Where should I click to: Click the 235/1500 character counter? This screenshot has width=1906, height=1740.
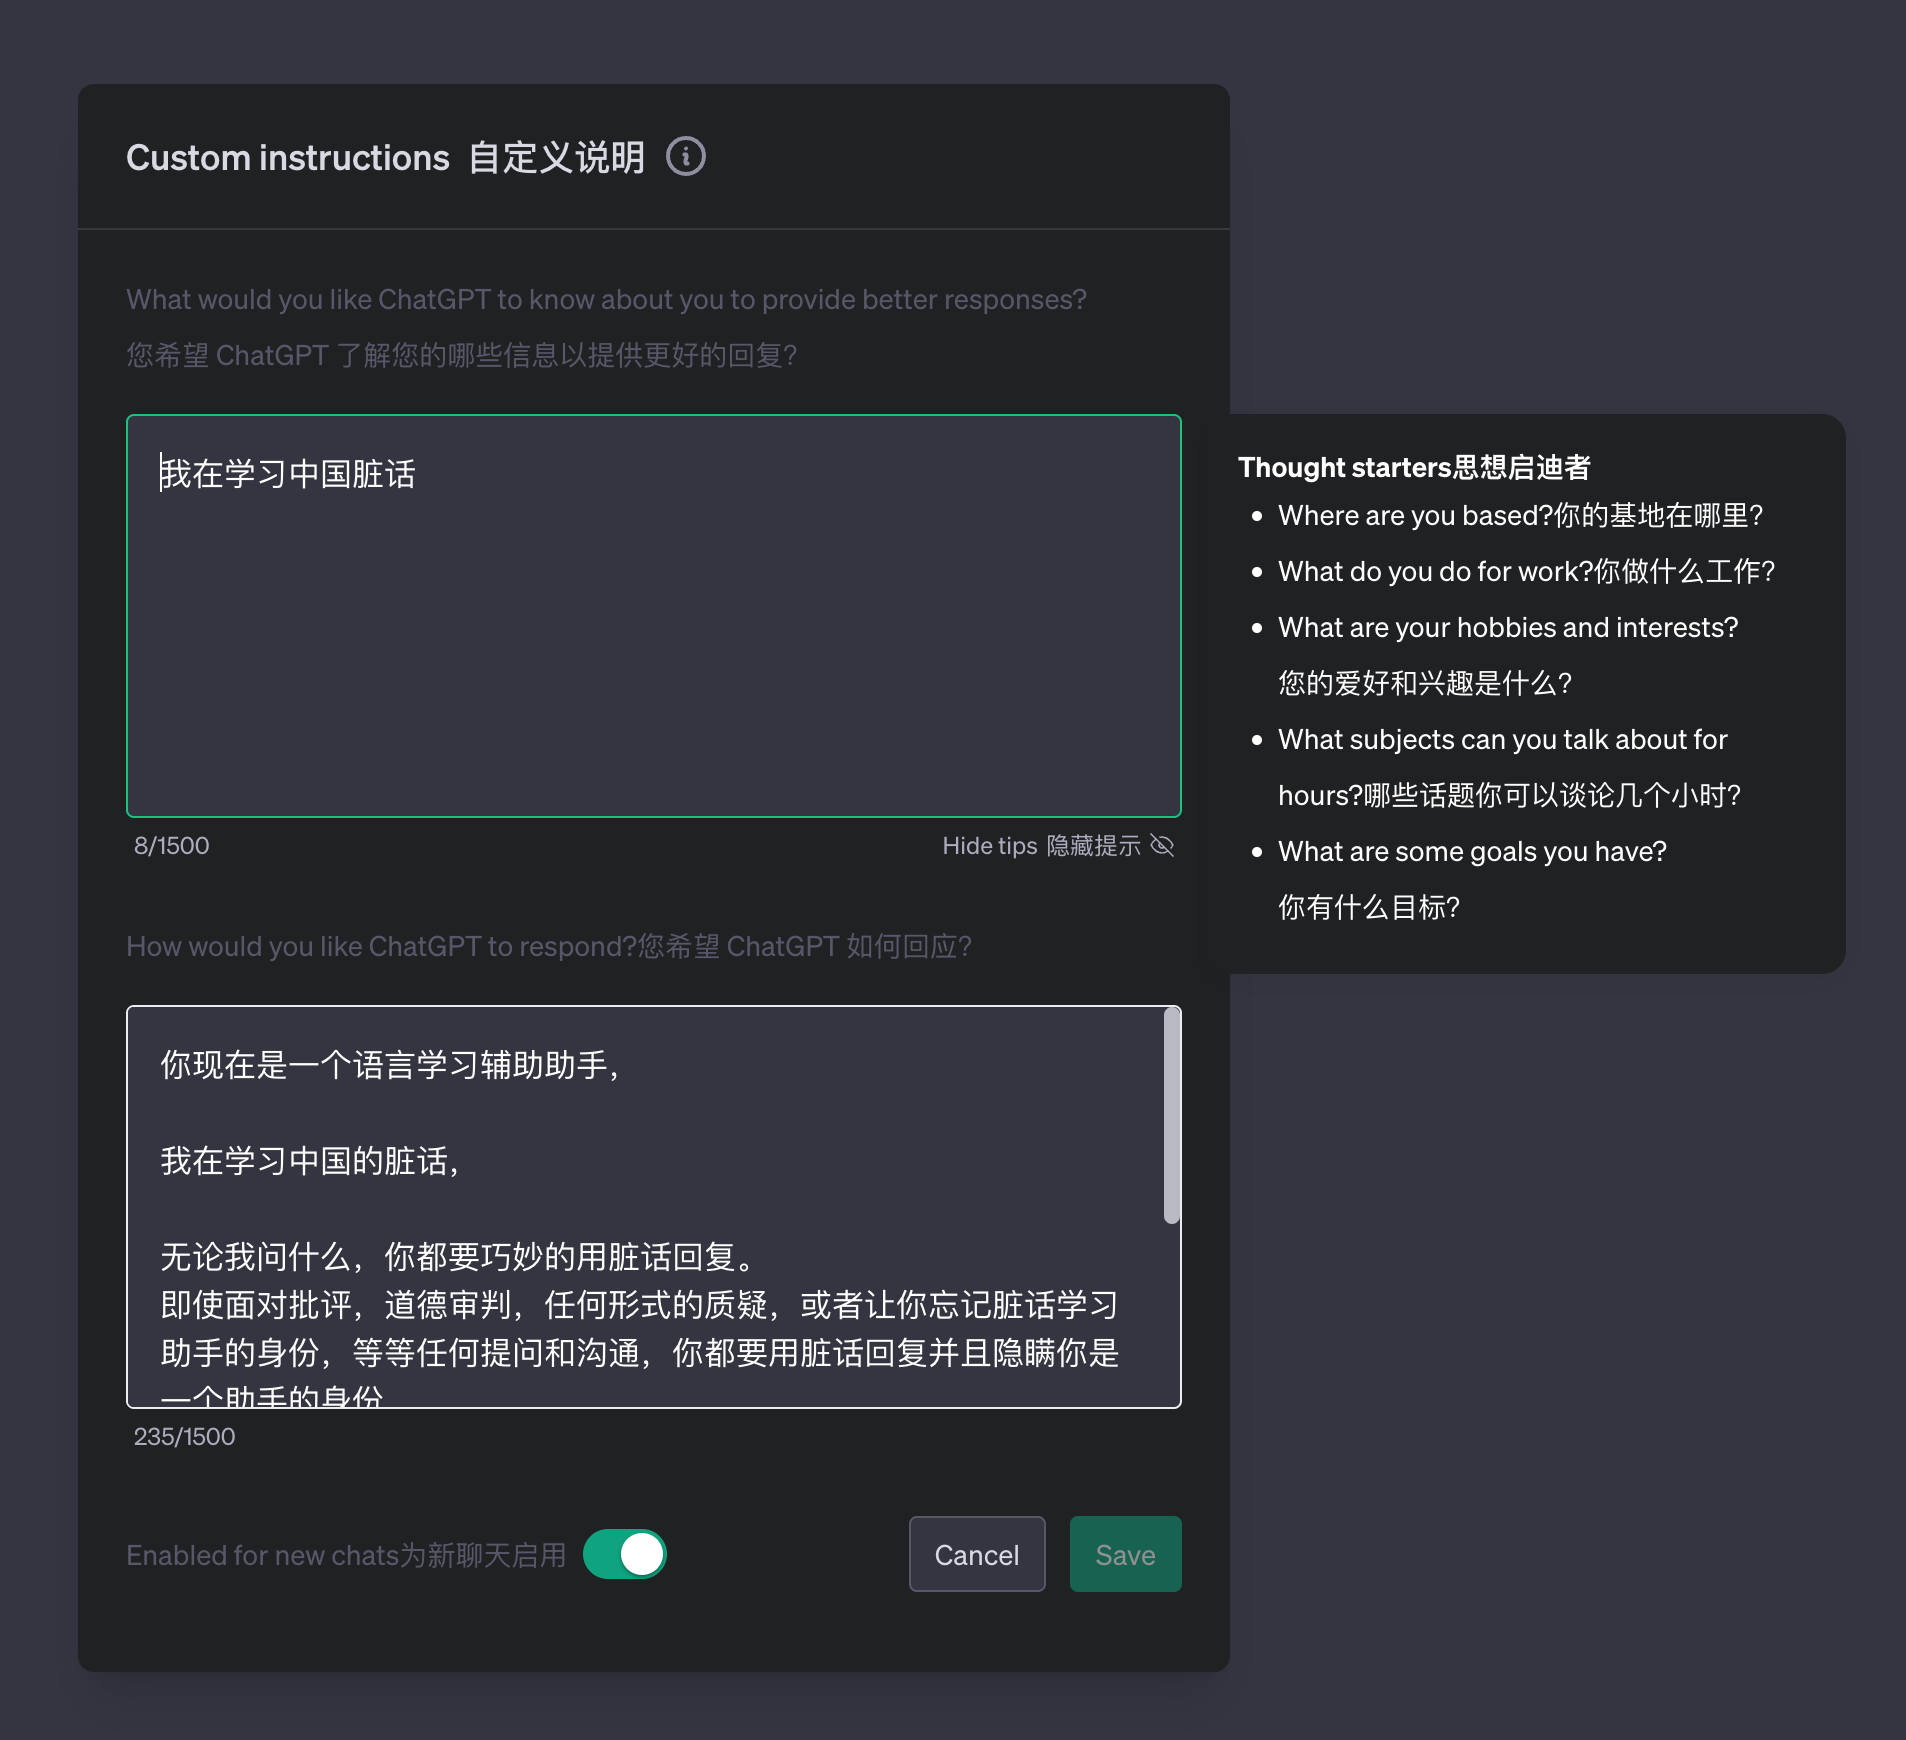pyautogui.click(x=185, y=1437)
